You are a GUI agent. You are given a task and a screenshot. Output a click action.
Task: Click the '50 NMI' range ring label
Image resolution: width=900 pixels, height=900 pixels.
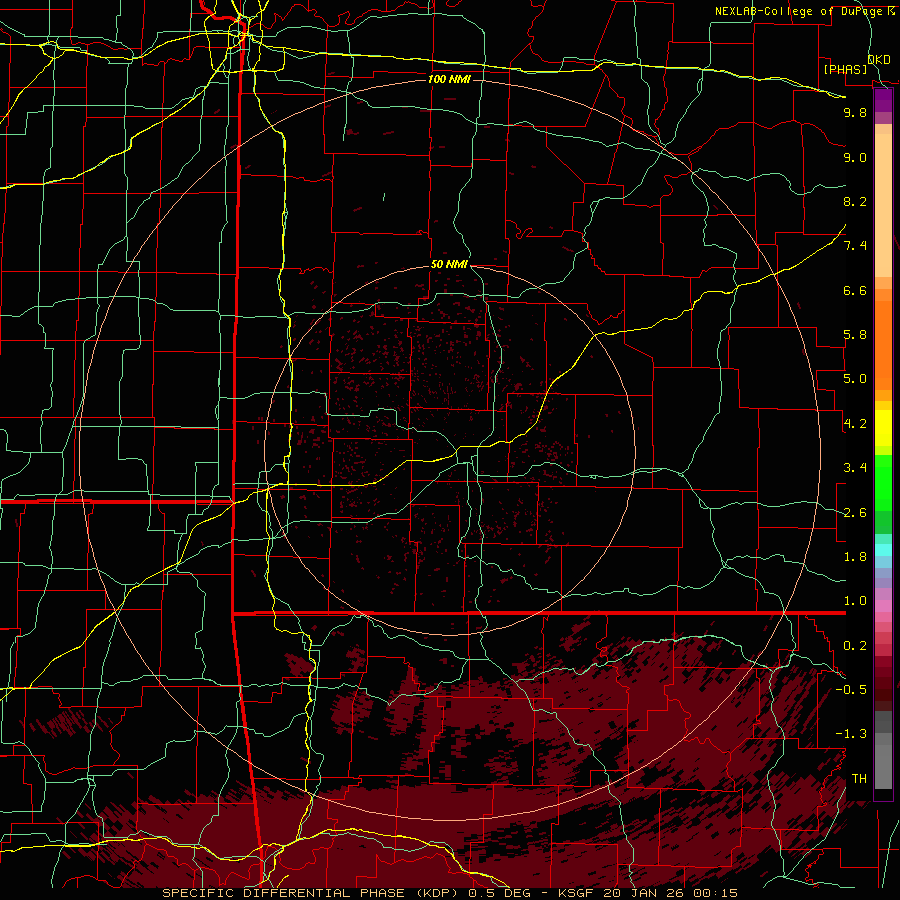tap(449, 265)
